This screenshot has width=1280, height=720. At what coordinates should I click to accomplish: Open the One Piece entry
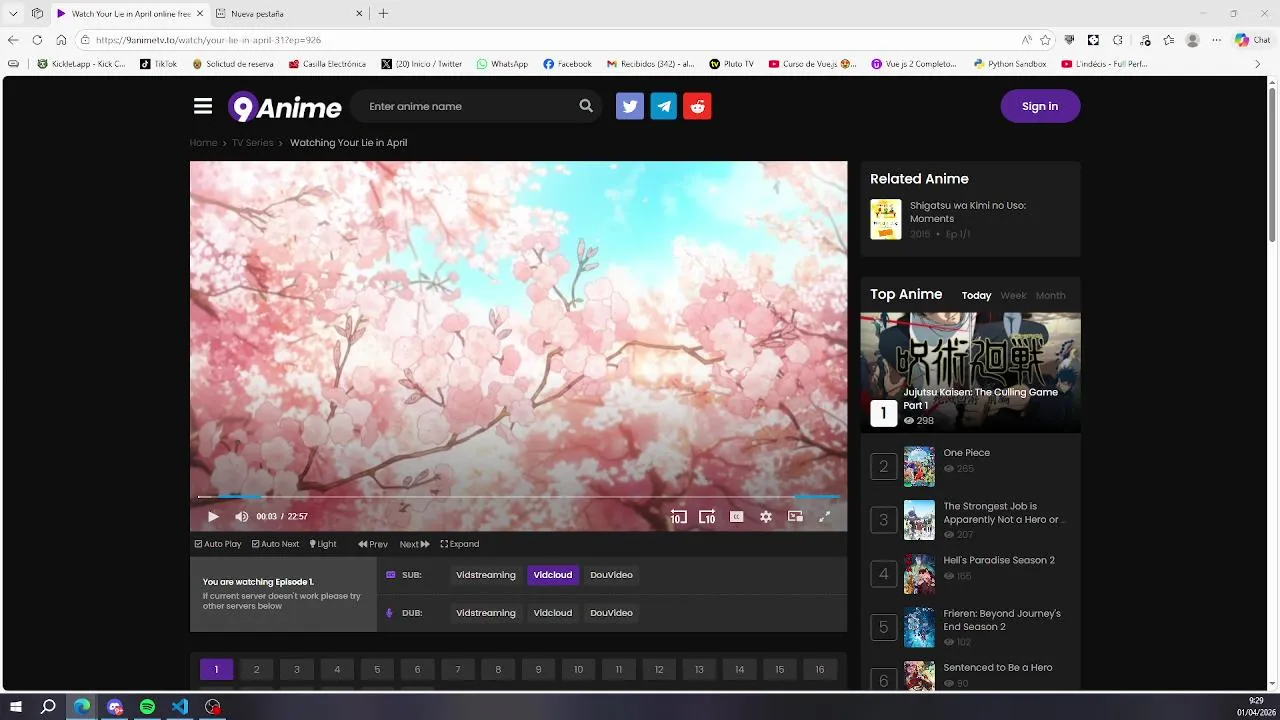coord(966,453)
